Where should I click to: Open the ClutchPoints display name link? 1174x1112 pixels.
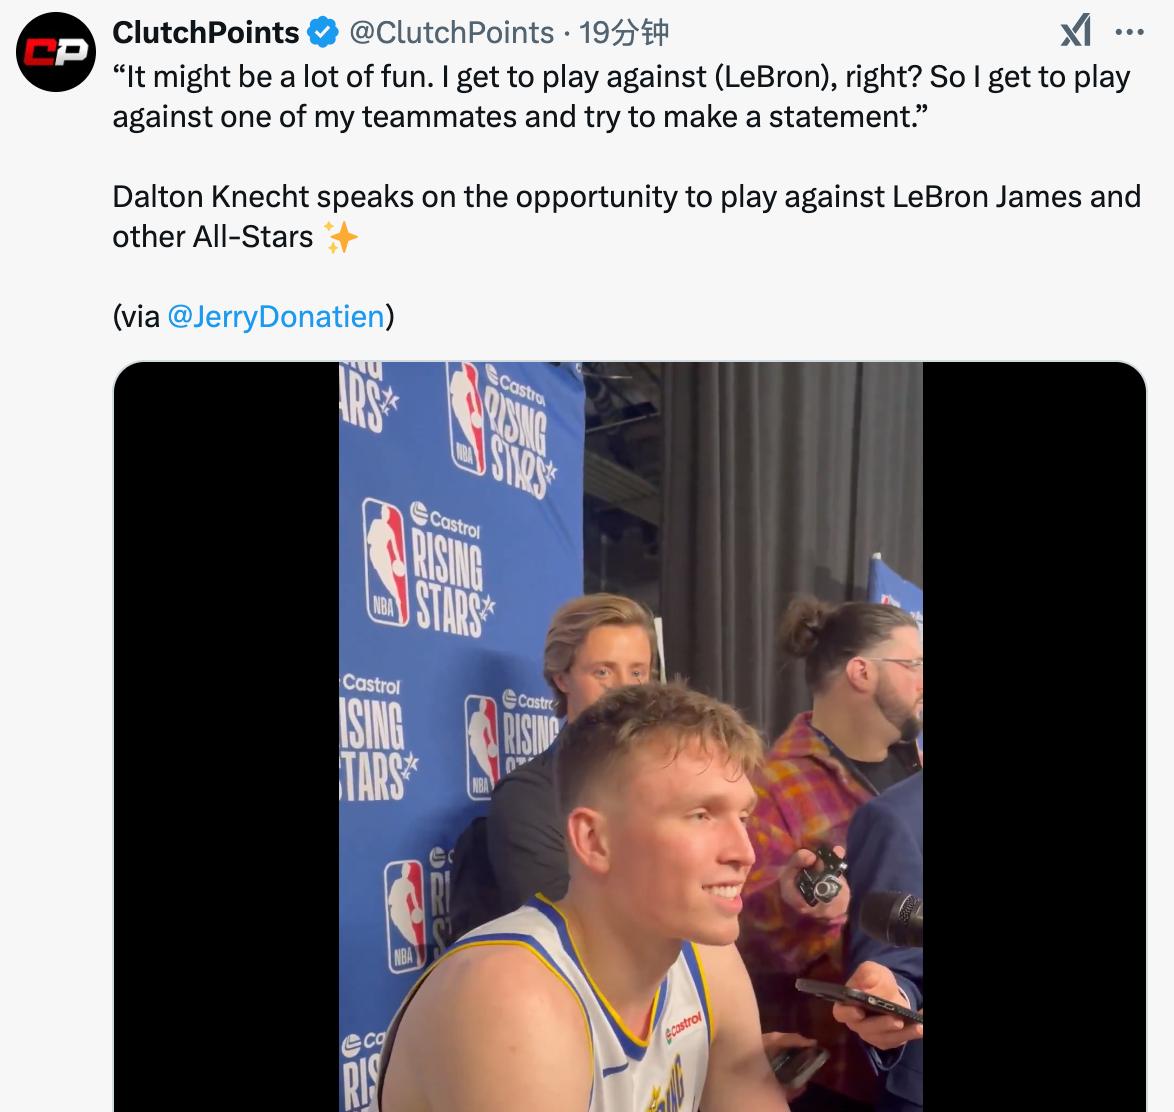click(x=206, y=33)
